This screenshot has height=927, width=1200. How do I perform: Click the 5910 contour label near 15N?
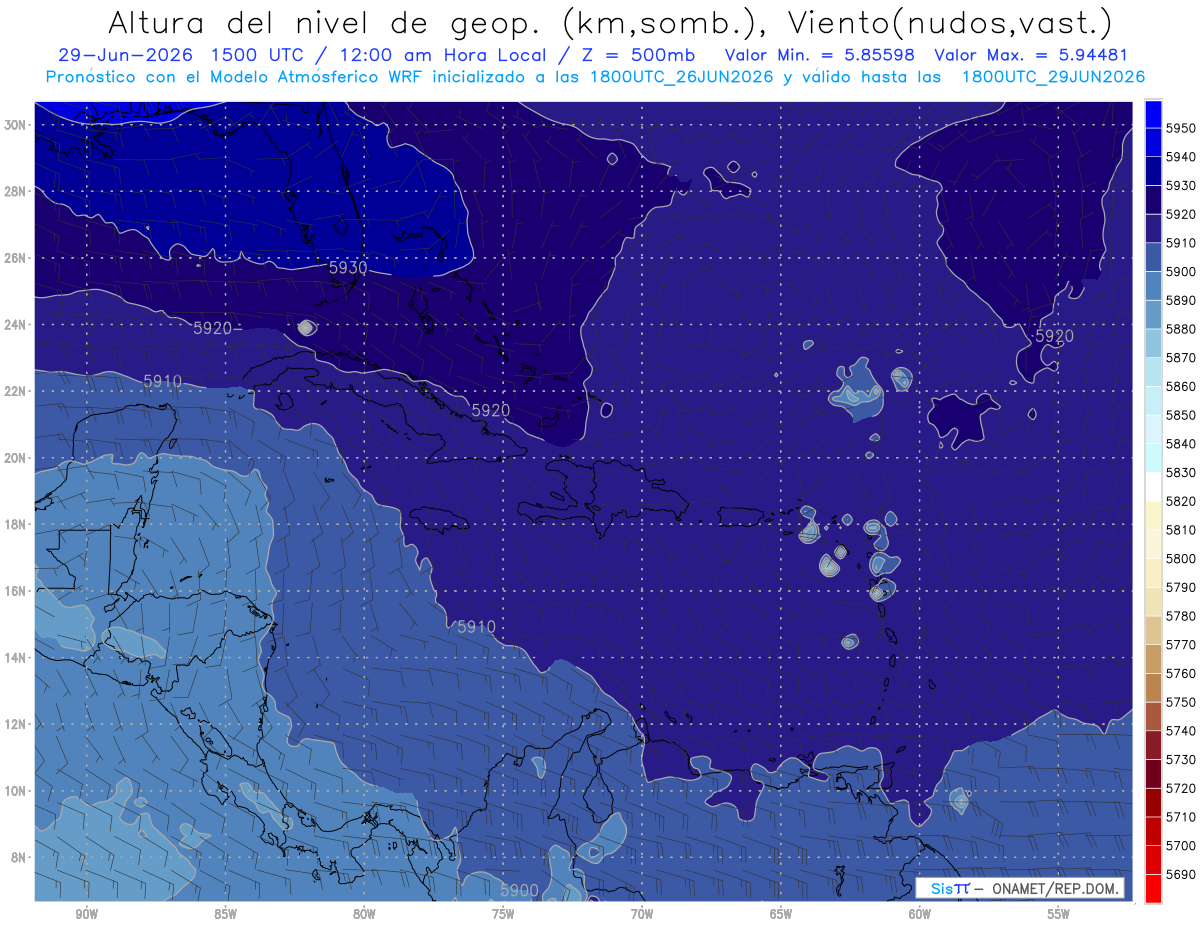[x=476, y=627]
